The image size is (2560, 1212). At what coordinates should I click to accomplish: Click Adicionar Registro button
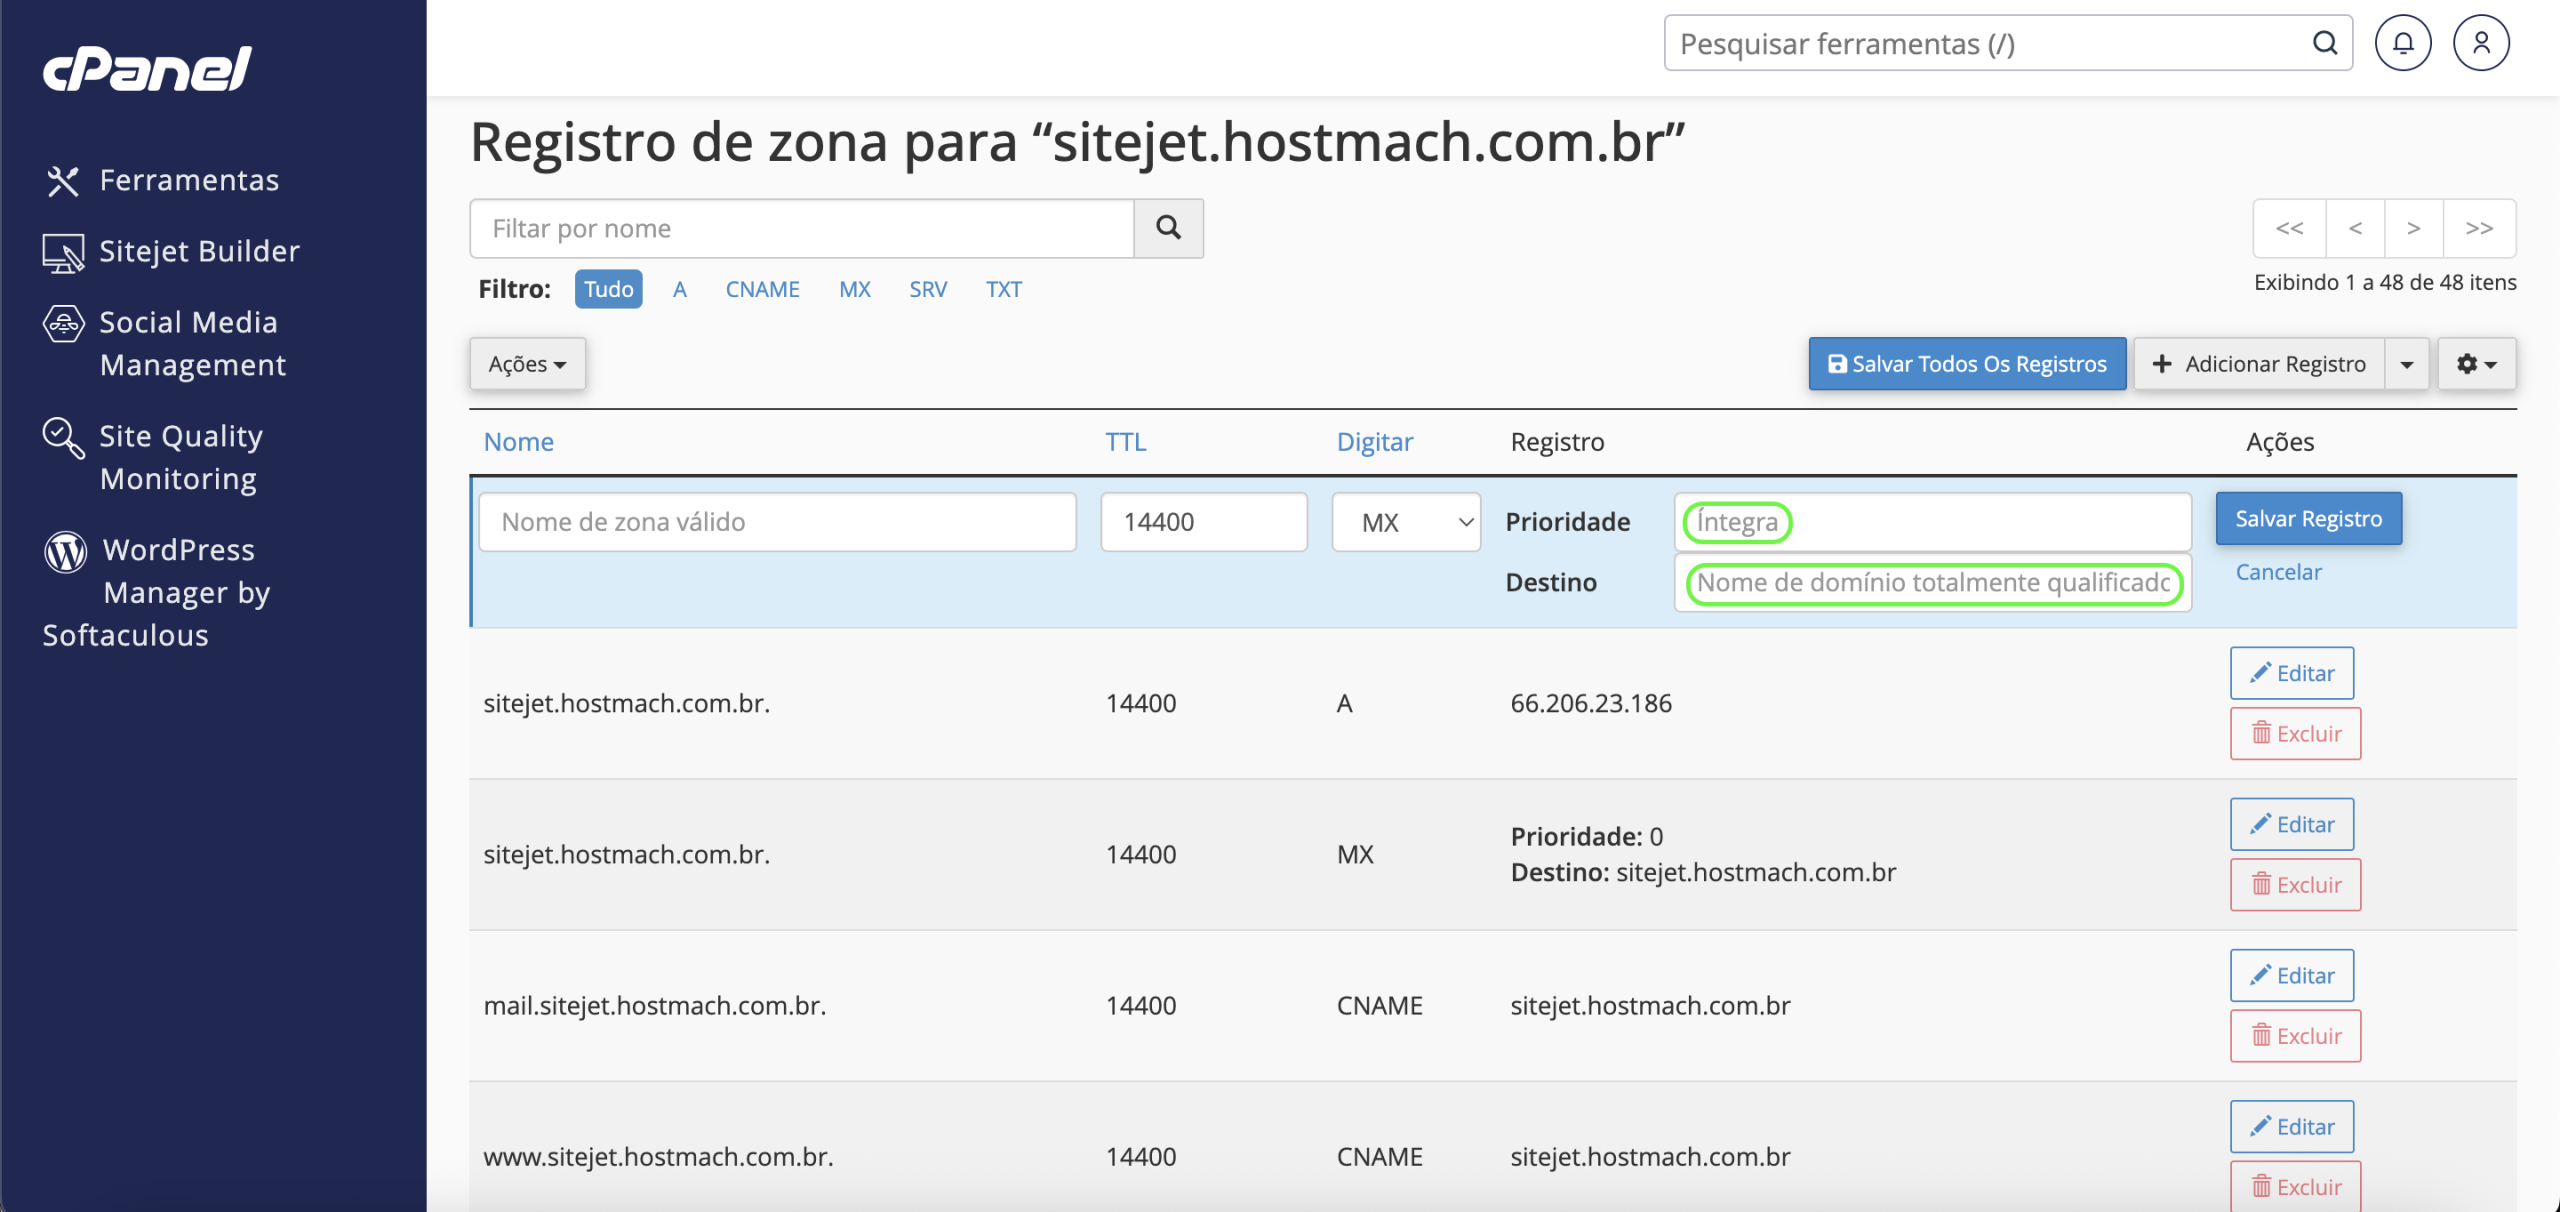click(x=2259, y=364)
